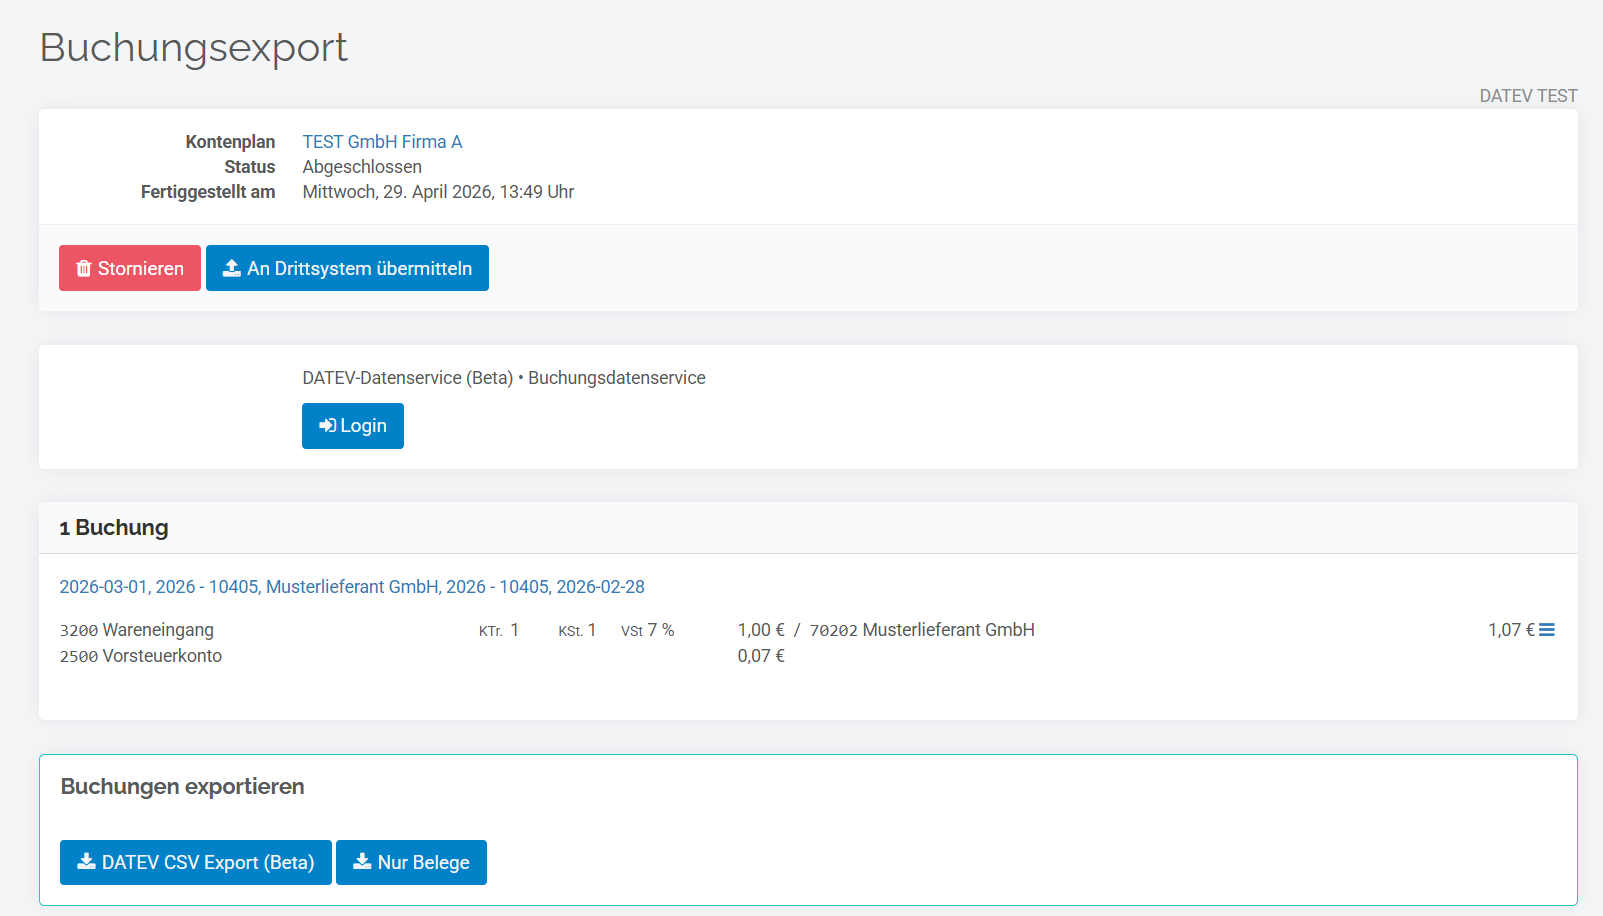Click the KTr. 1 cost unit value
Screen dimensions: 1603x916
pyautogui.click(x=499, y=630)
